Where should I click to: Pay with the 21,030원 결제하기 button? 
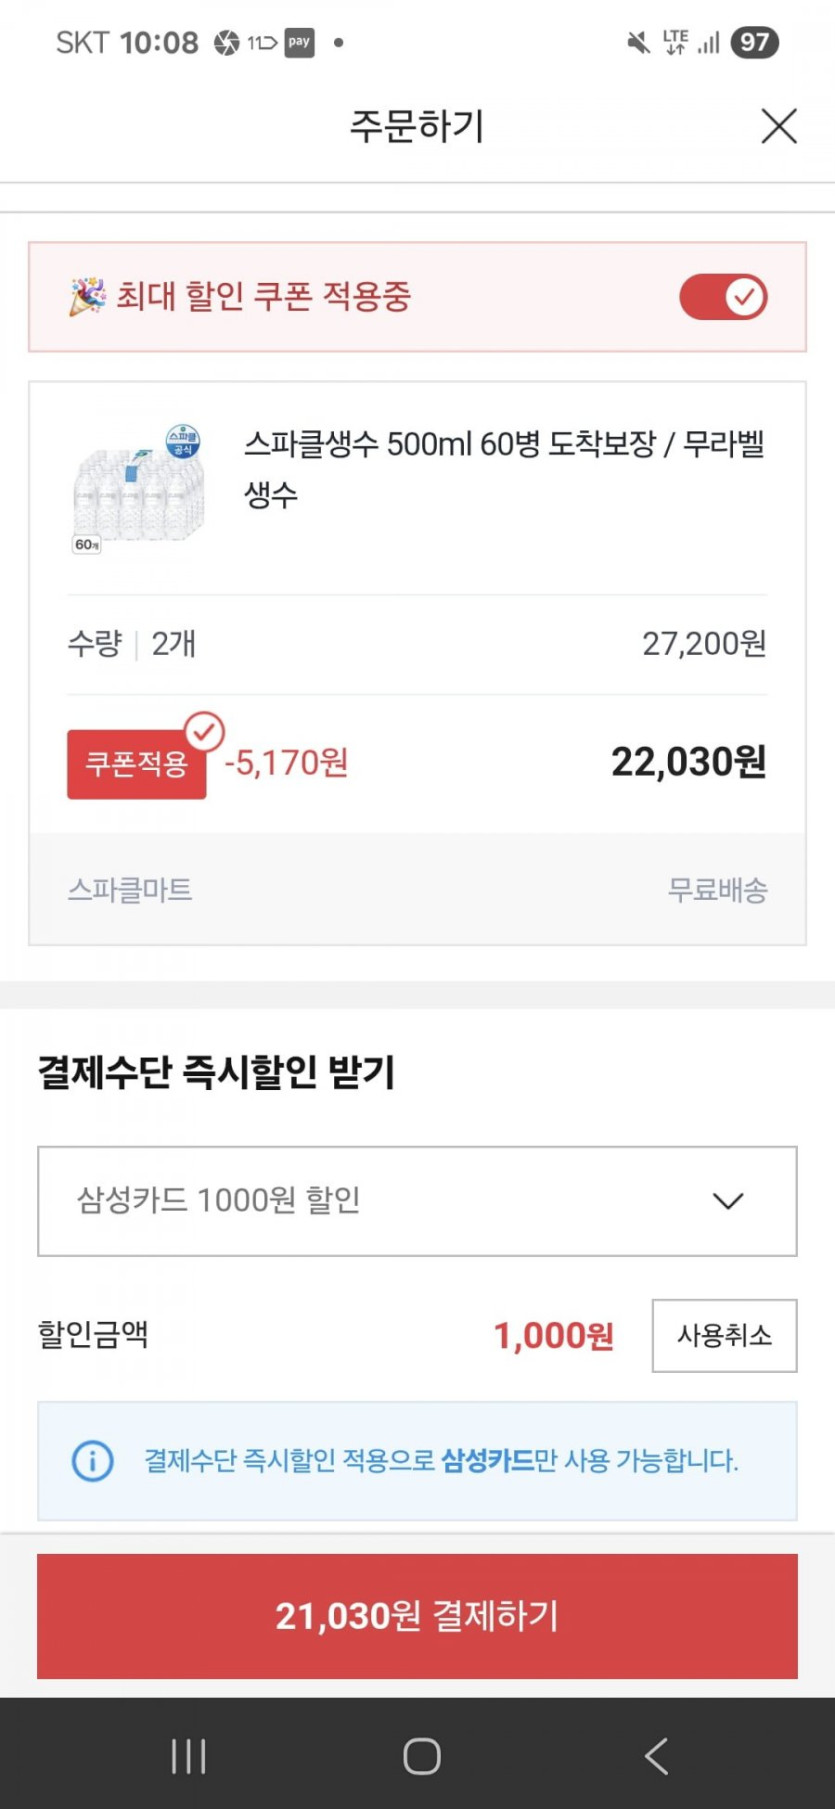pos(417,1616)
